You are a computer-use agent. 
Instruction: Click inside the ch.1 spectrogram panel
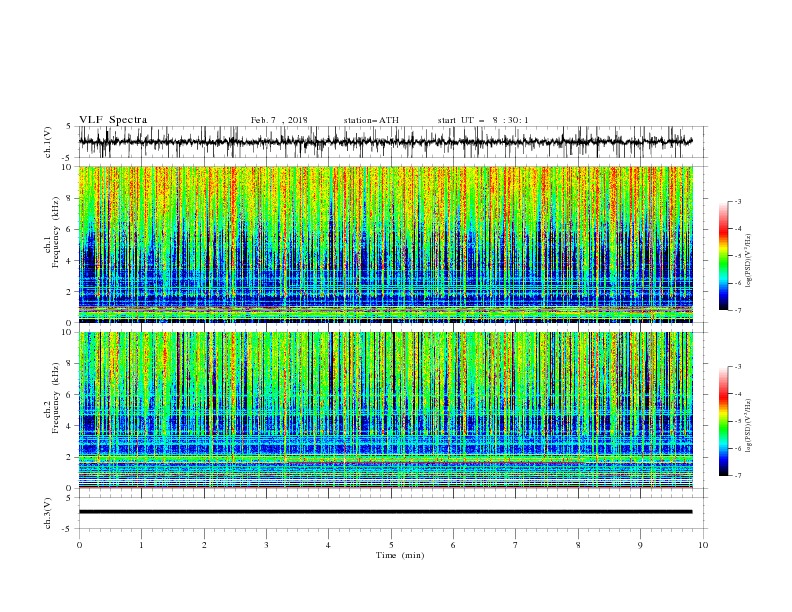[x=385, y=244]
